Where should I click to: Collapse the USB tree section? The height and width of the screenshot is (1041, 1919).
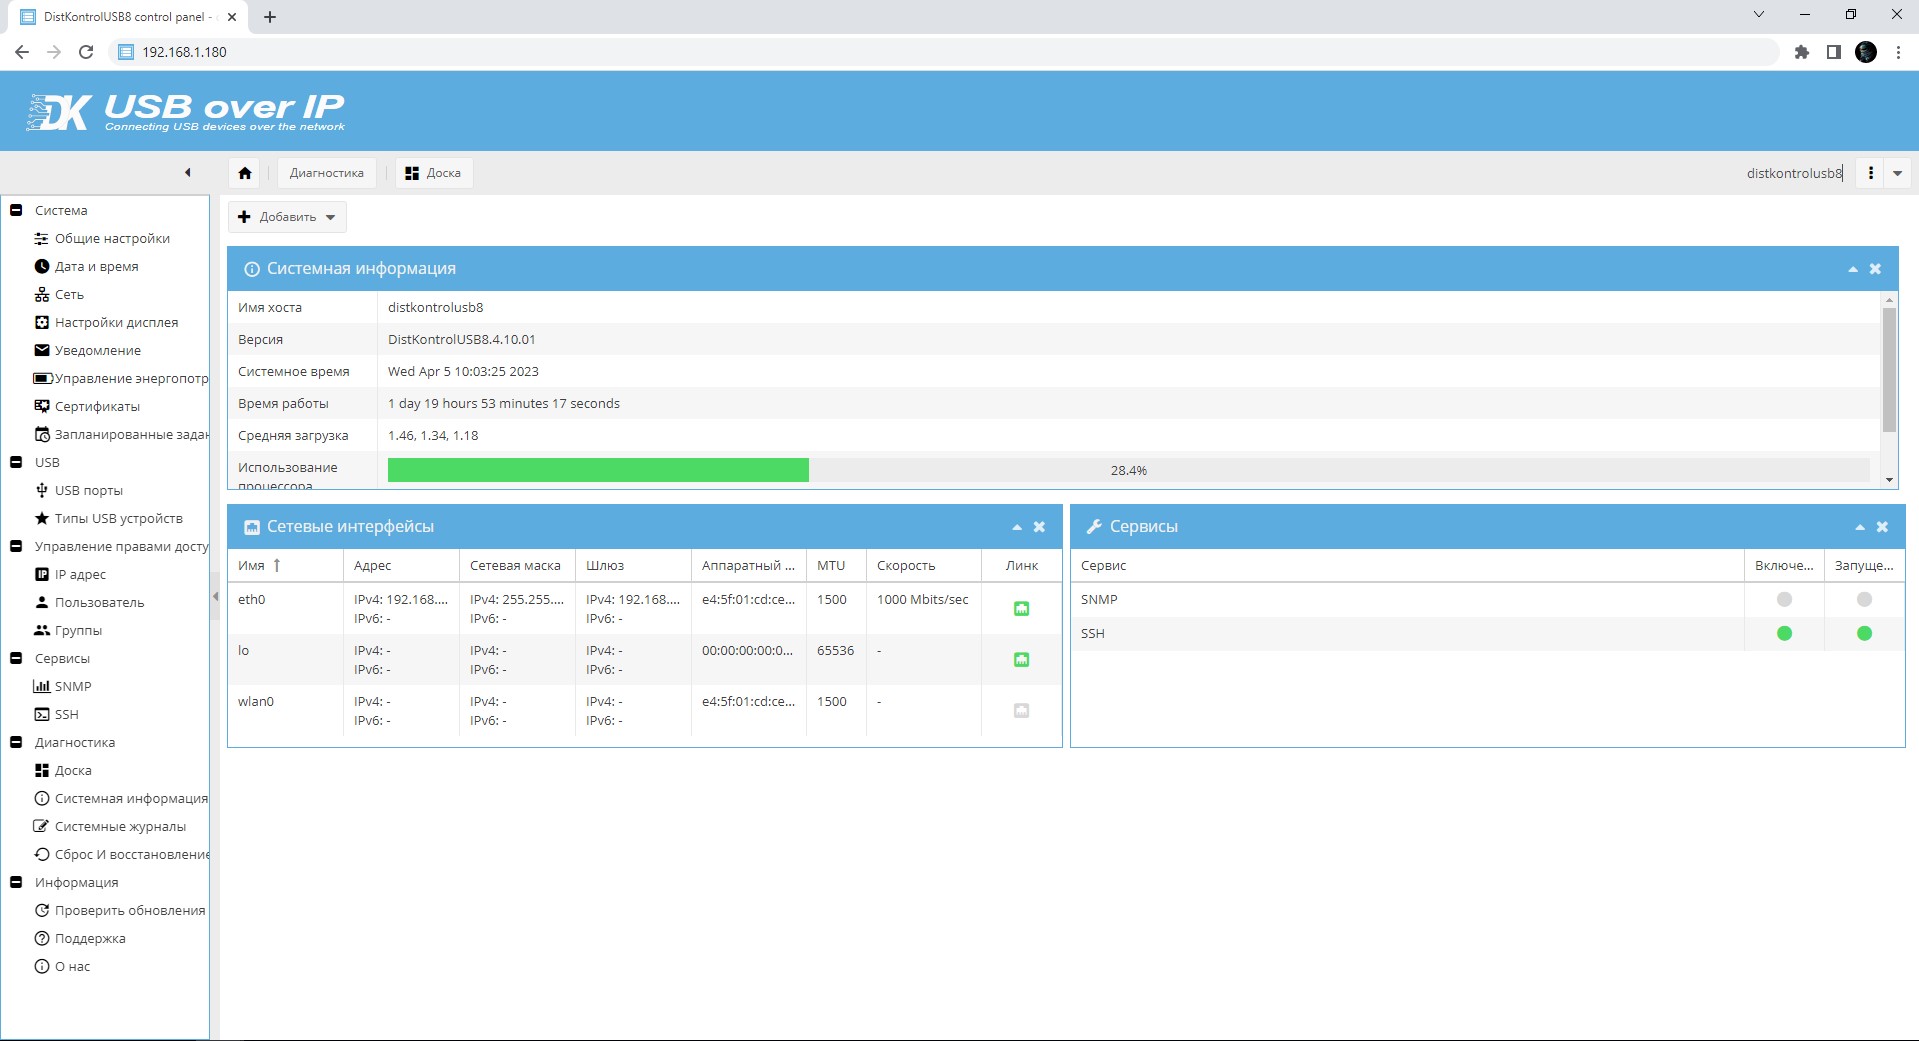[16, 462]
